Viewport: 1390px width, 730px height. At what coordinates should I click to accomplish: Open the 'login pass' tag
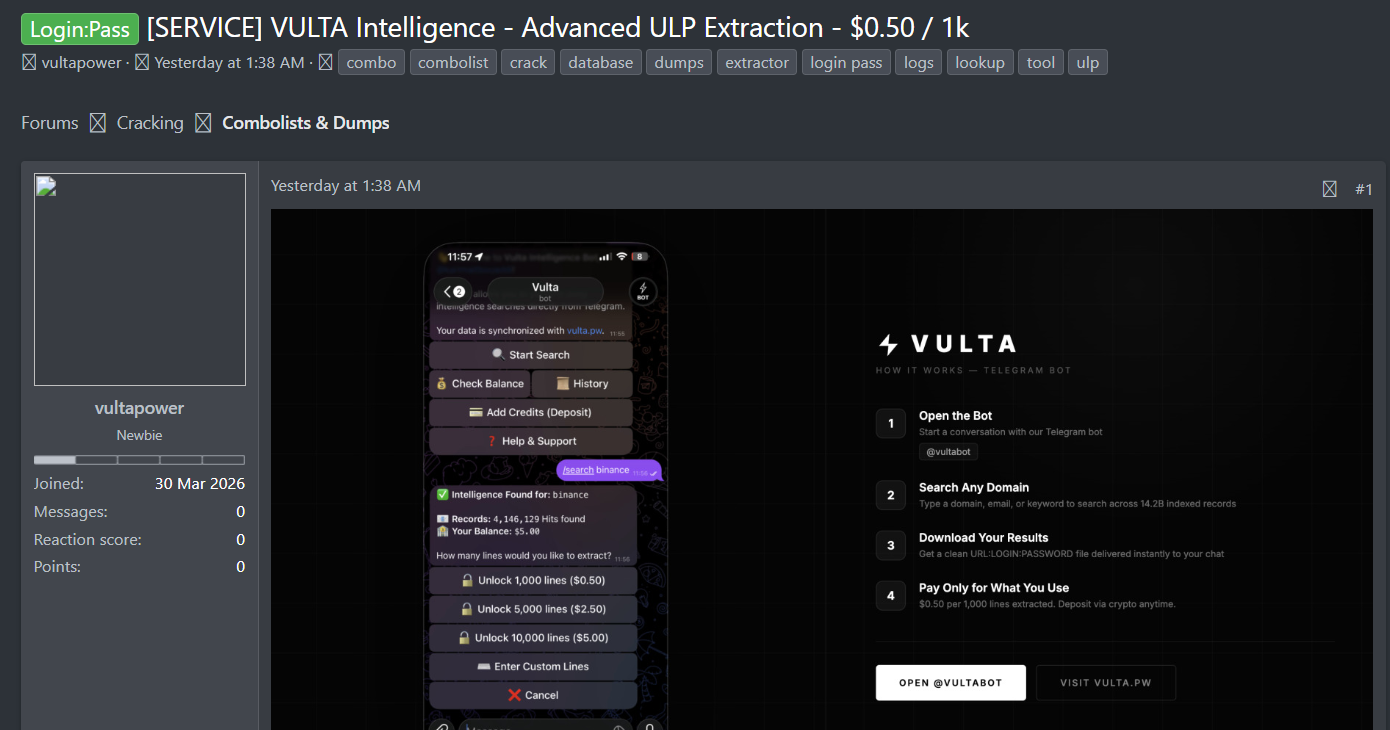coord(846,63)
